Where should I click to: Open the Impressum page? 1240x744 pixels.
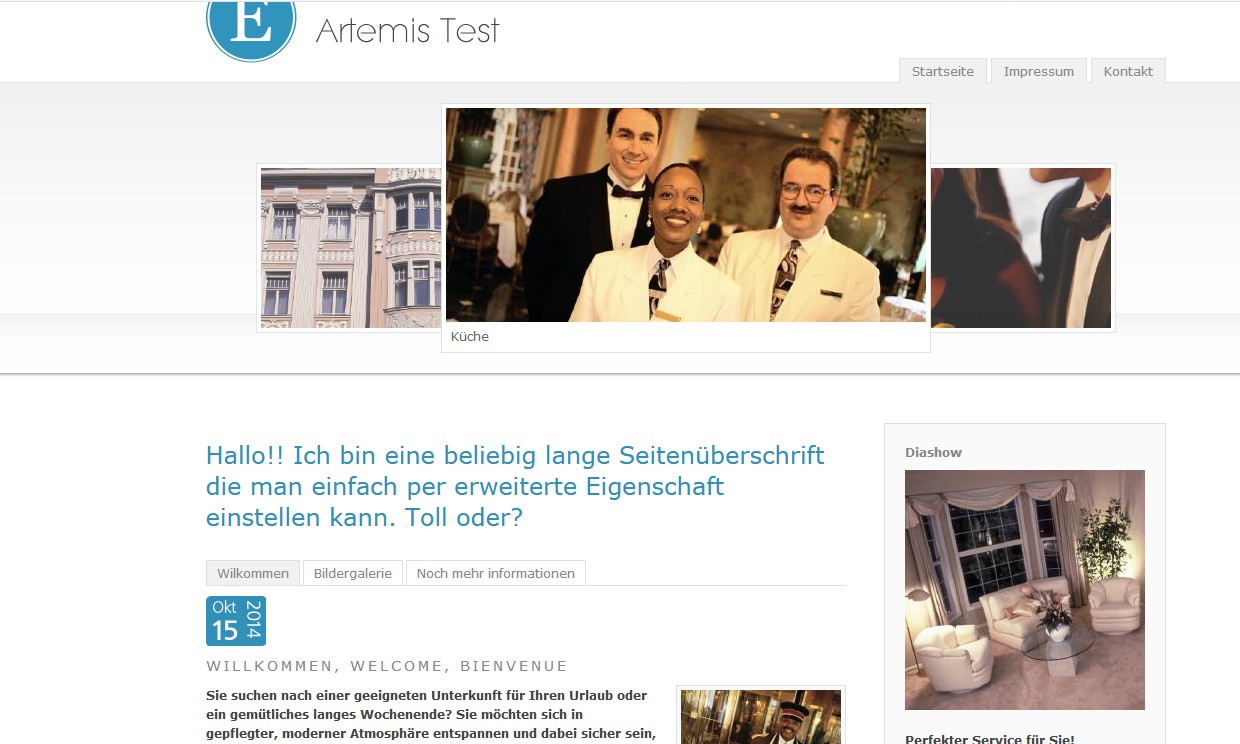pos(1039,70)
